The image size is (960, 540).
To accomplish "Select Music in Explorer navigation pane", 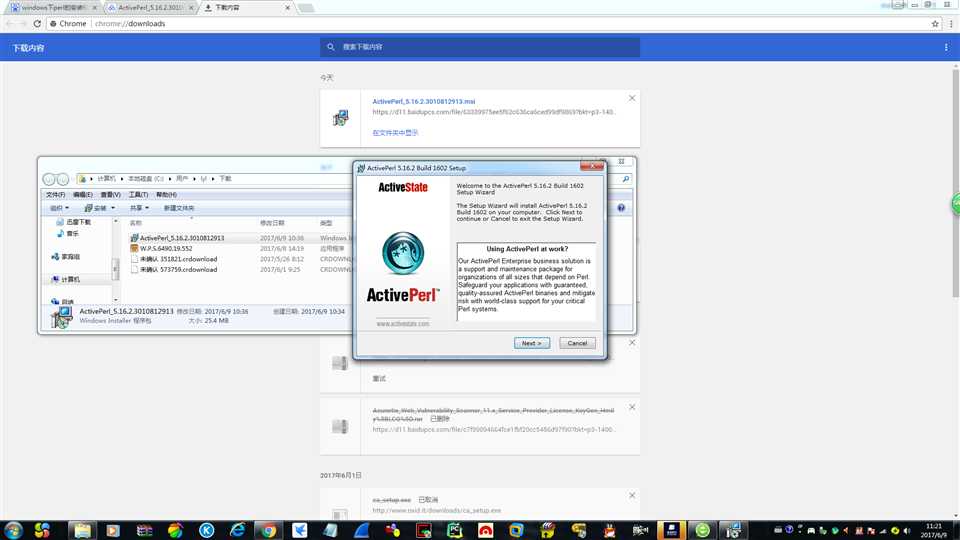I will click(67, 234).
